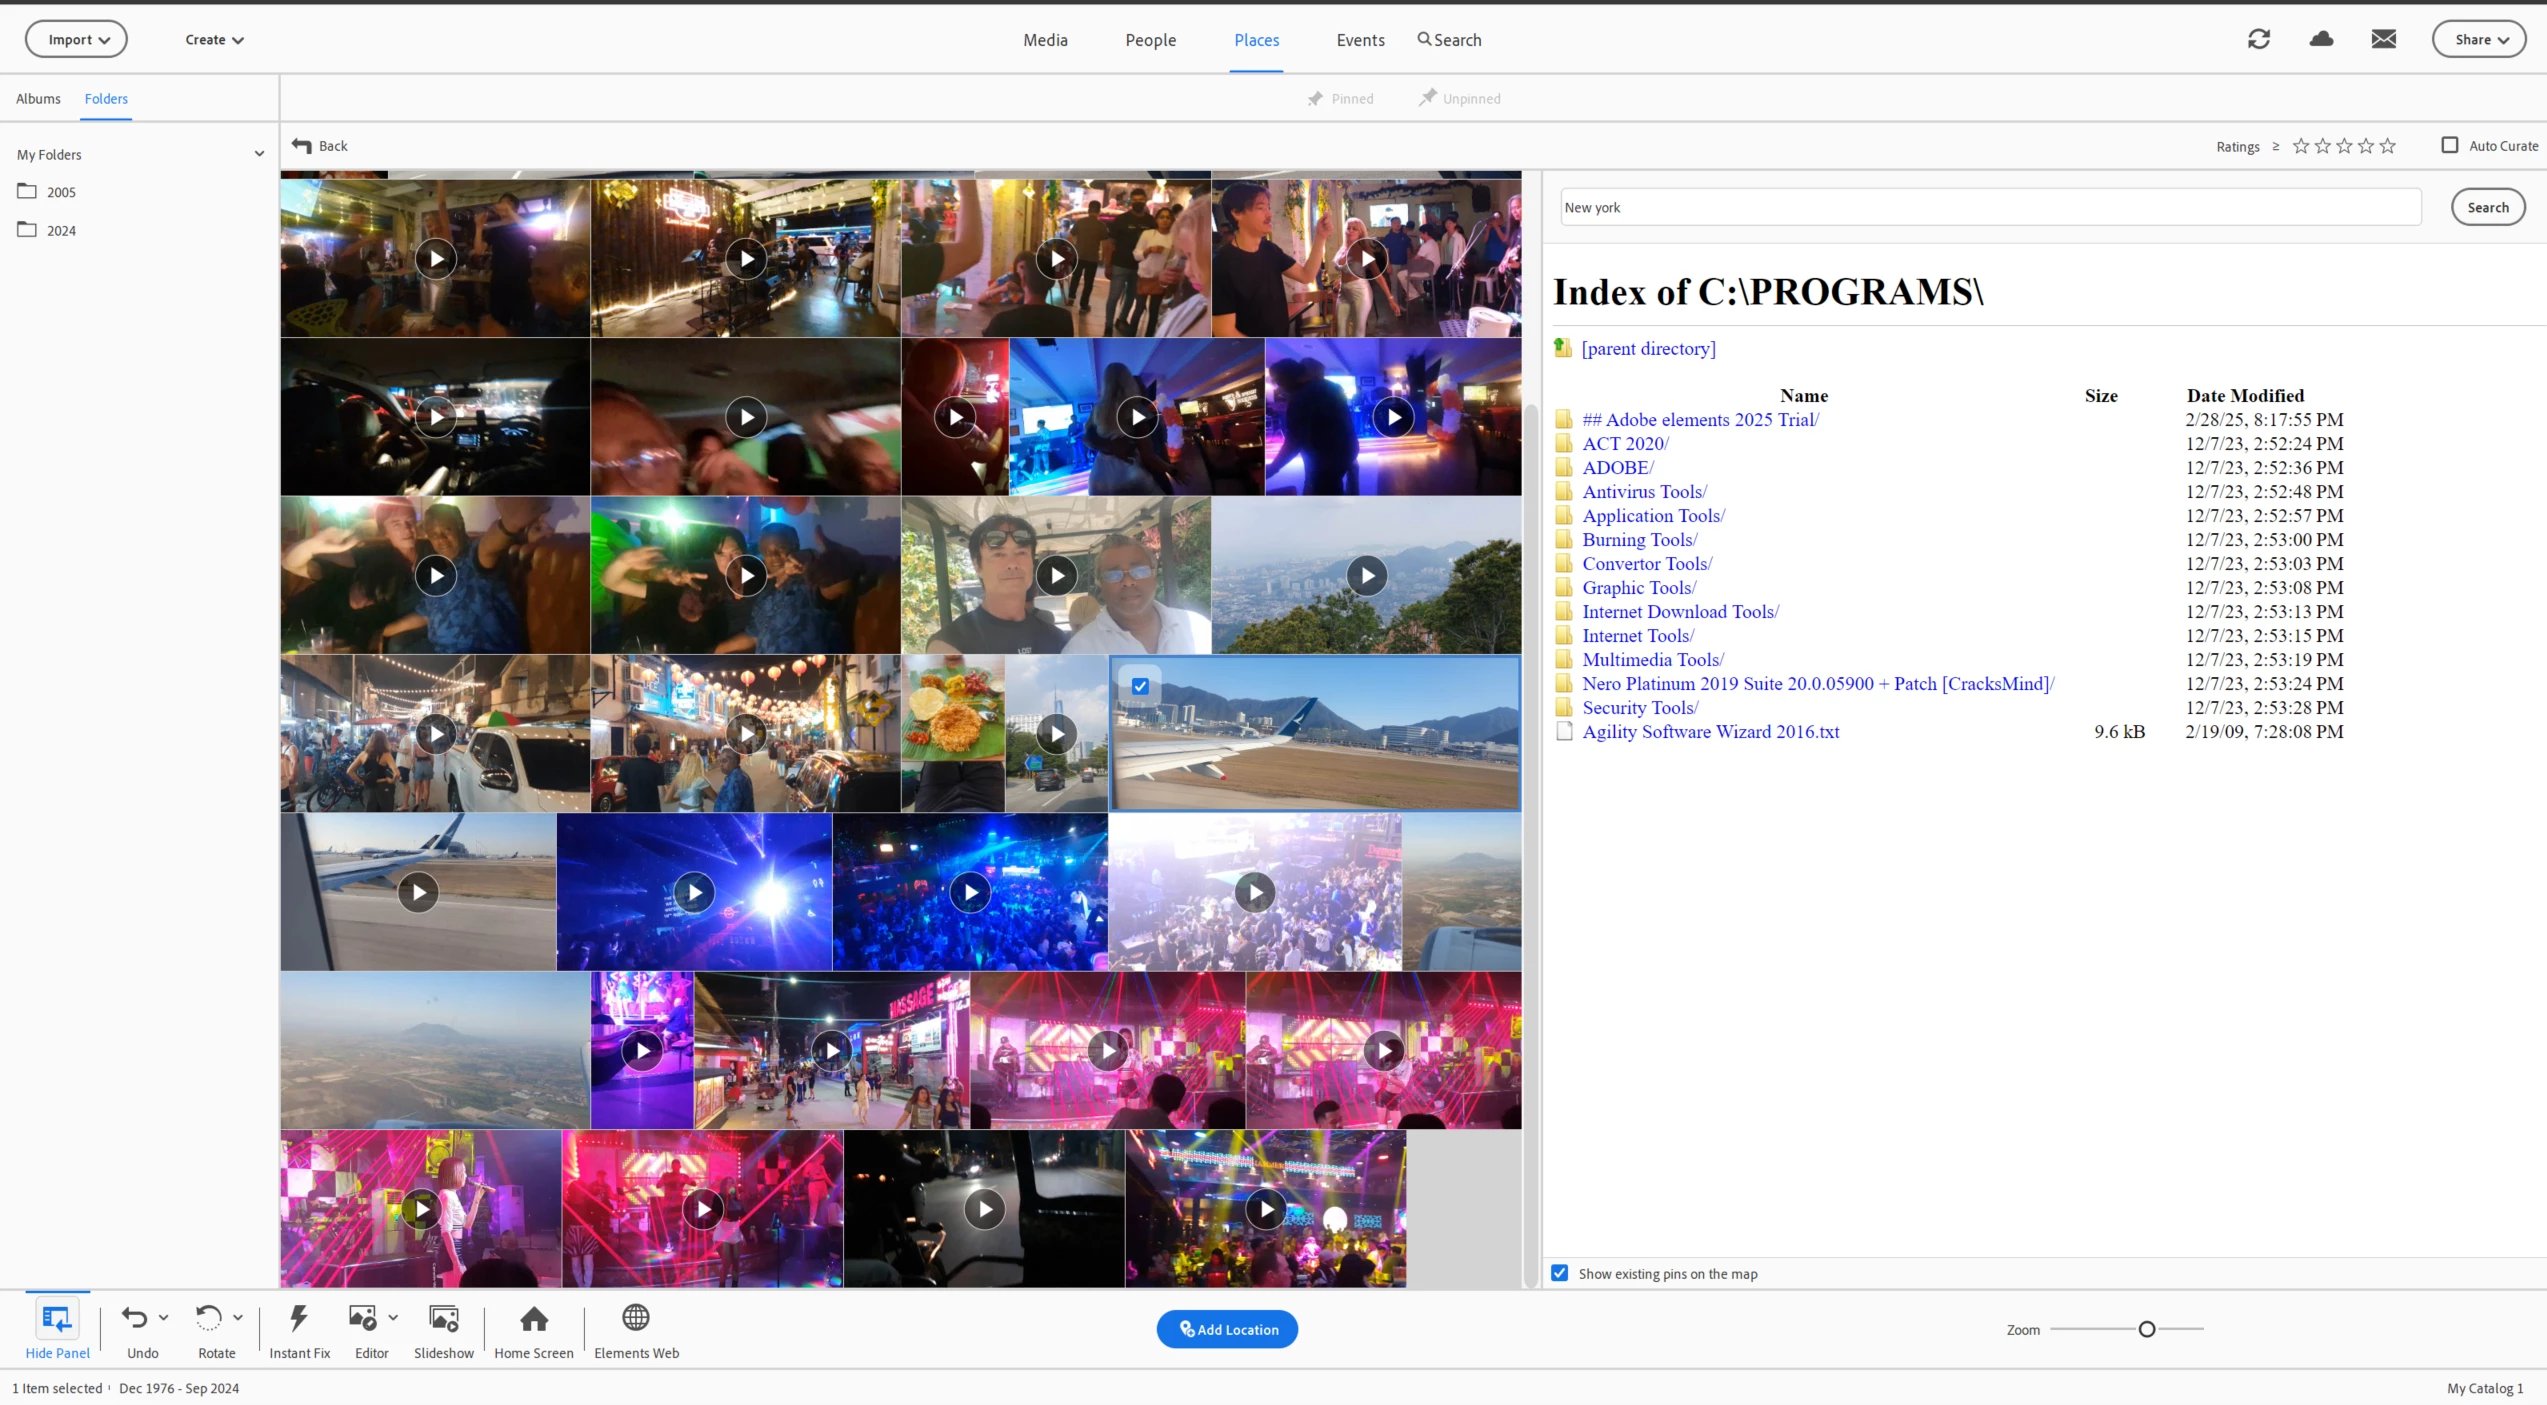Open Elements Web globe icon
The width and height of the screenshot is (2547, 1405).
[x=636, y=1319]
